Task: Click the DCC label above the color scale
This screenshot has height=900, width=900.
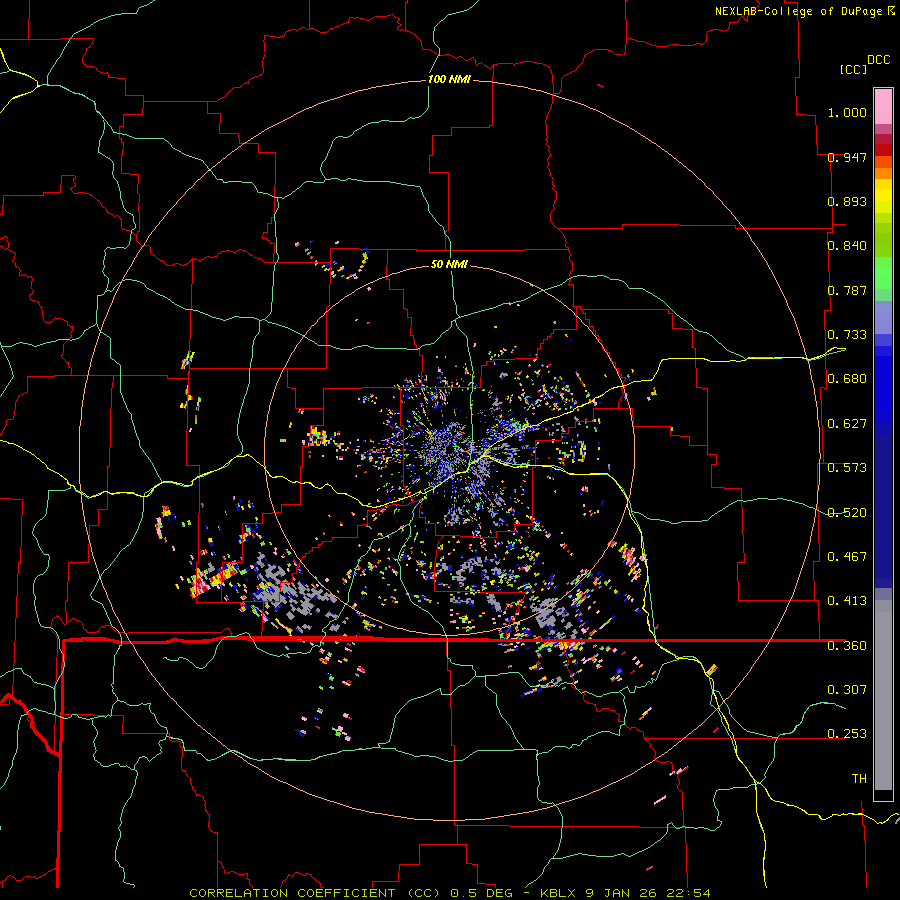Action: pyautogui.click(x=879, y=59)
